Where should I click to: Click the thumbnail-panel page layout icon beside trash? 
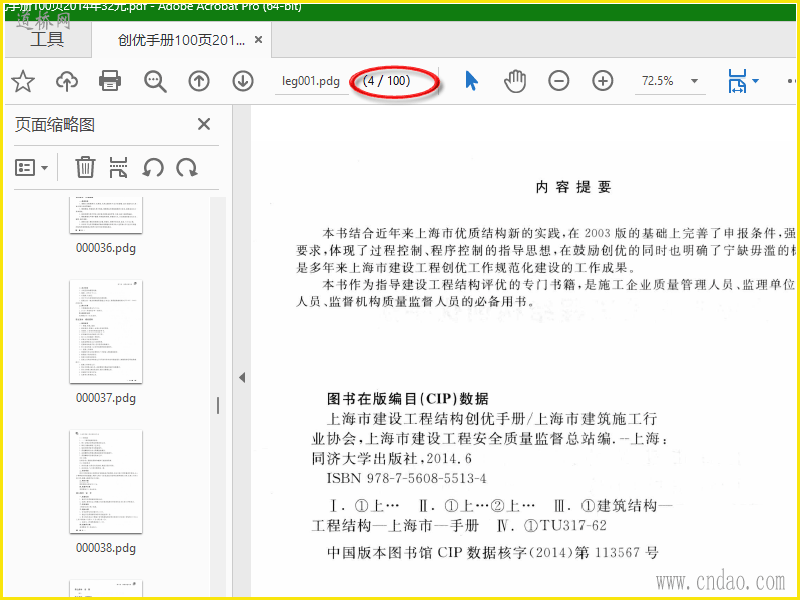point(118,167)
